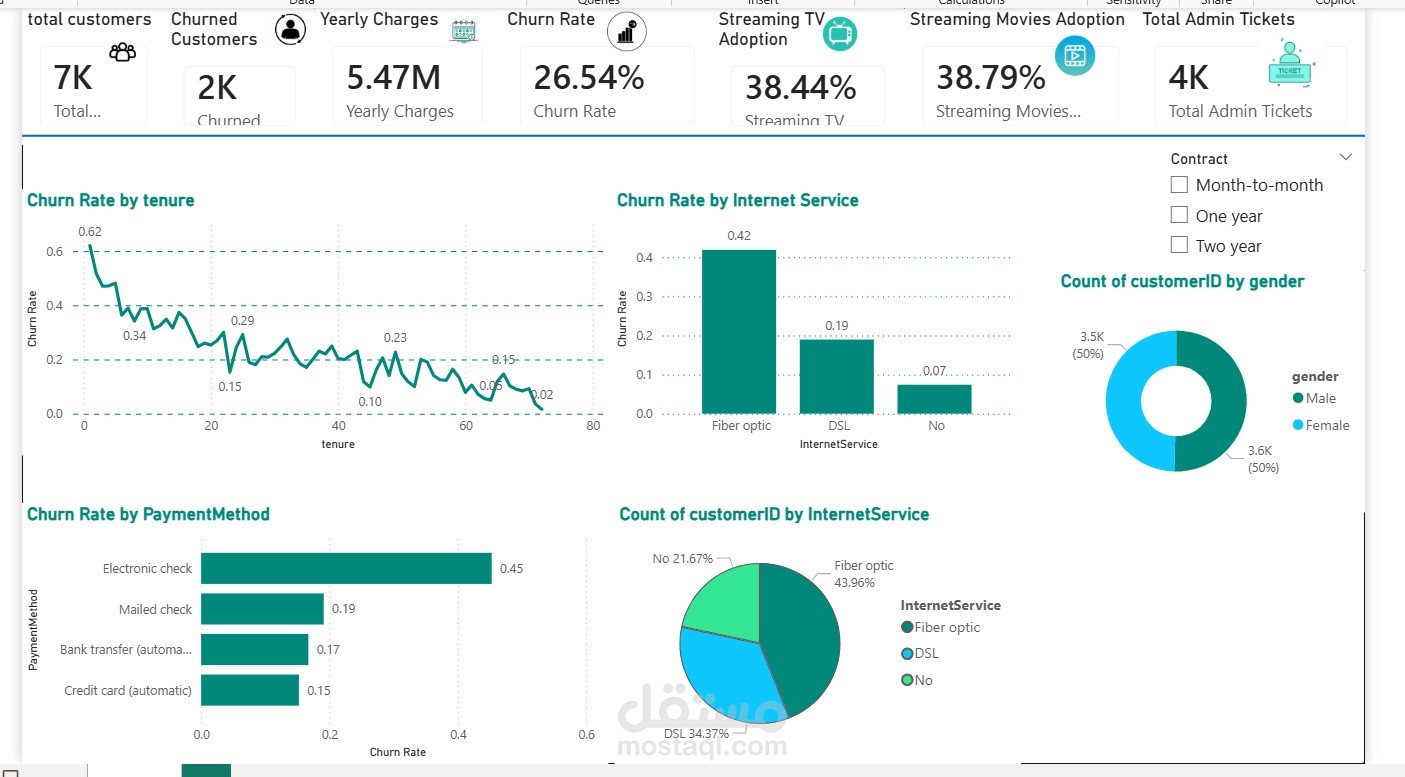Click the Churn Rate by Internet Service title
This screenshot has height=777, width=1405.
(x=738, y=200)
